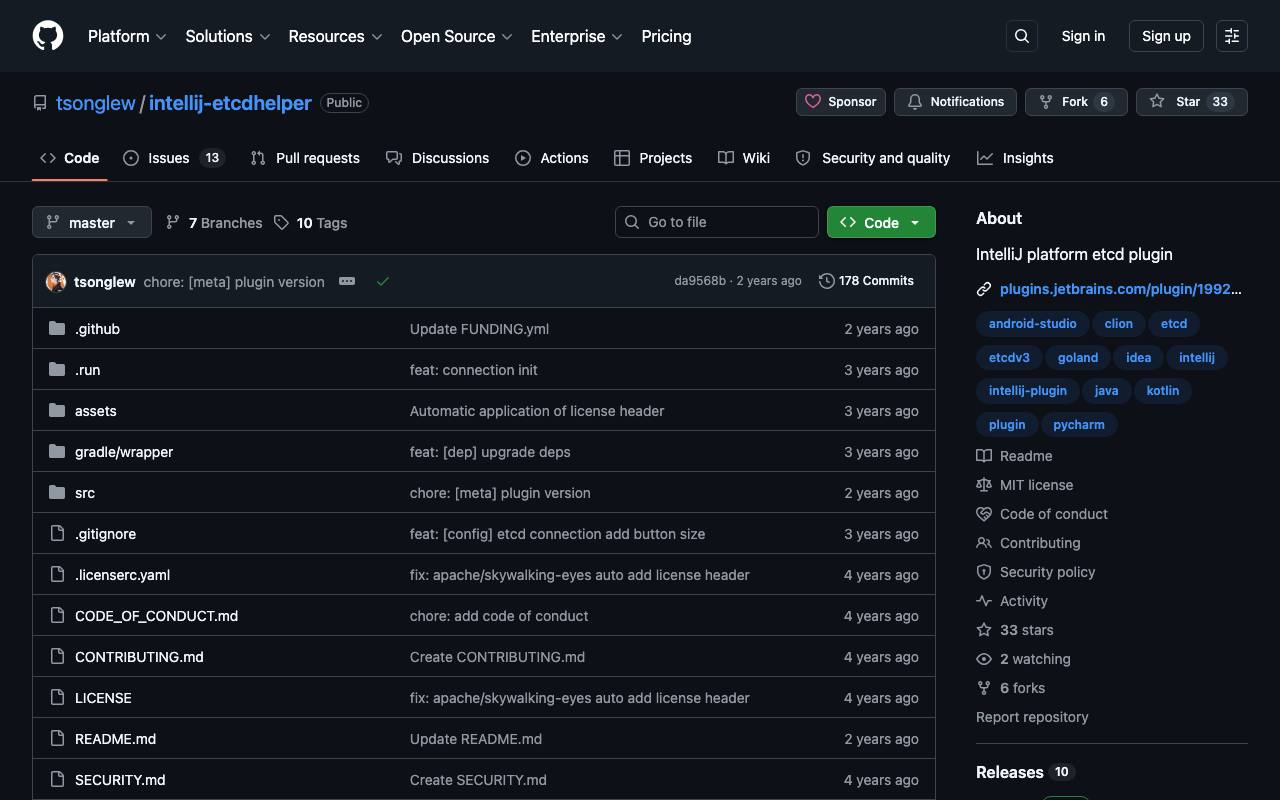The height and width of the screenshot is (800, 1280).
Task: Open commit hash da9568b
Action: [x=700, y=281]
